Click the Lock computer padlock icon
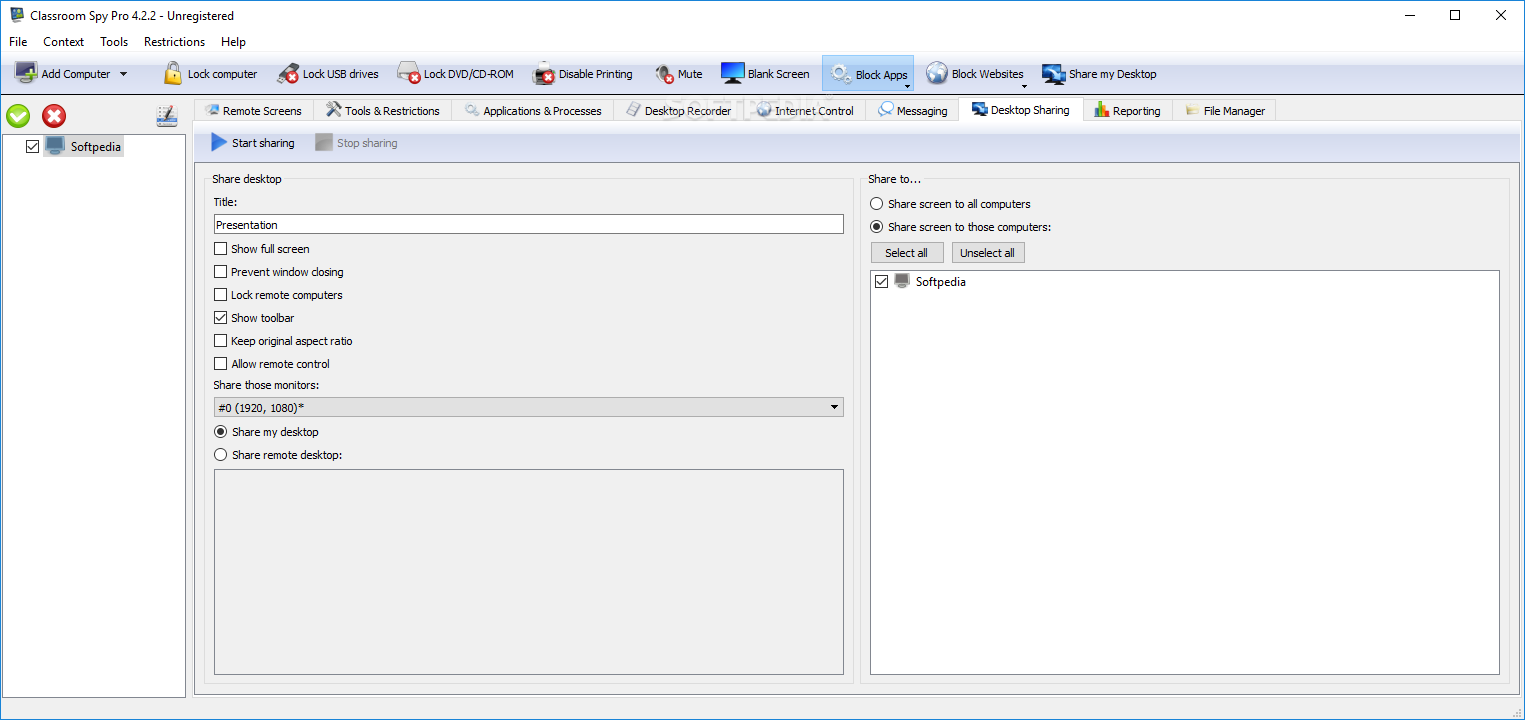The width and height of the screenshot is (1525, 720). pyautogui.click(x=173, y=73)
